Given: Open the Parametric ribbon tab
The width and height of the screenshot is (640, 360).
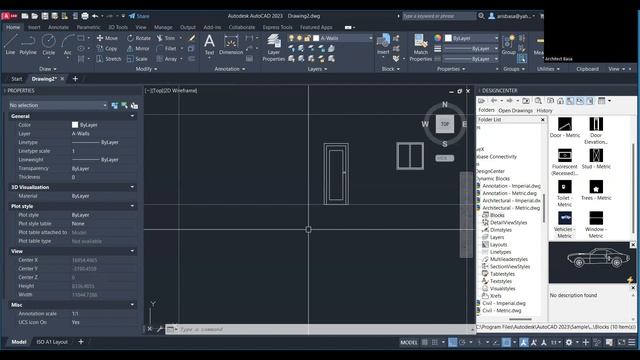Looking at the screenshot, I should (x=88, y=27).
